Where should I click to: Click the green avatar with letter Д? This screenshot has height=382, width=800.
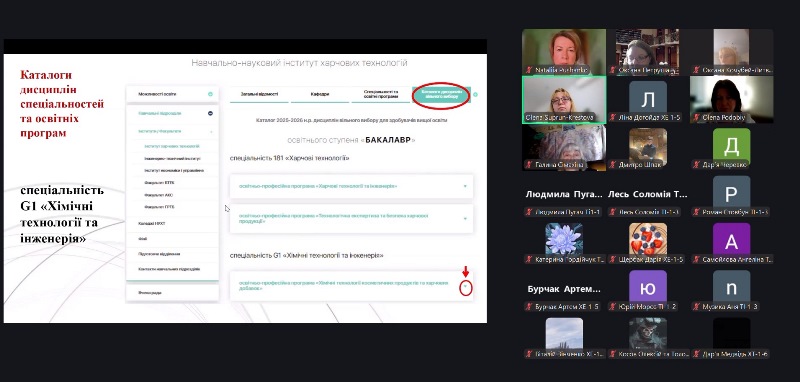click(x=731, y=146)
